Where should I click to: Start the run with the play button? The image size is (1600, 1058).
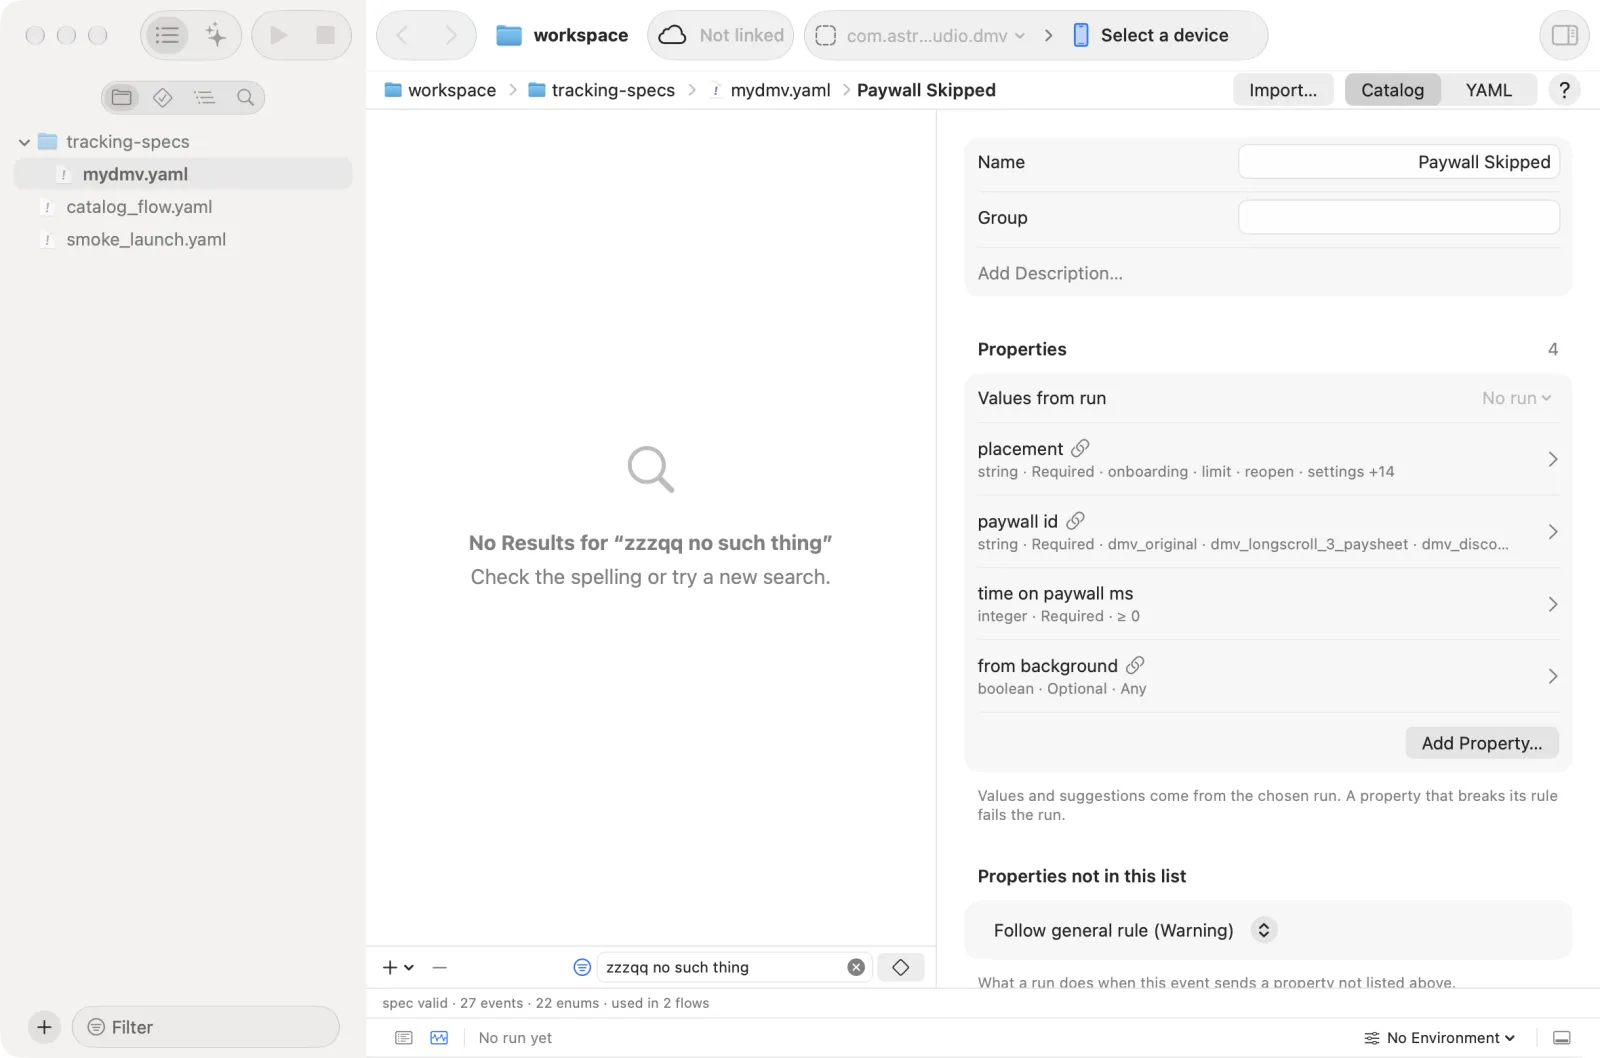click(x=279, y=36)
